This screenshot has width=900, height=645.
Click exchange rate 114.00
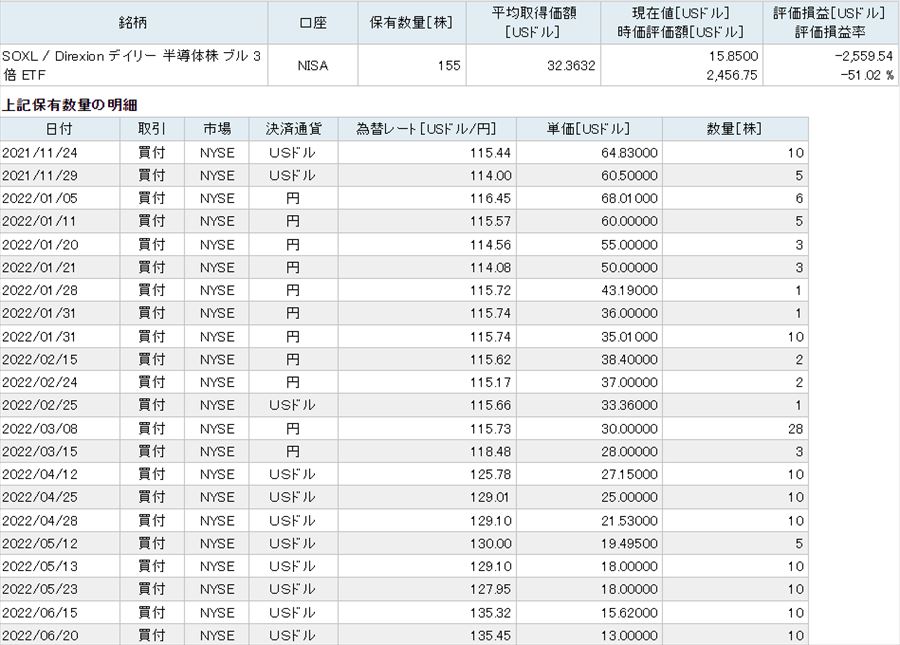click(x=490, y=176)
